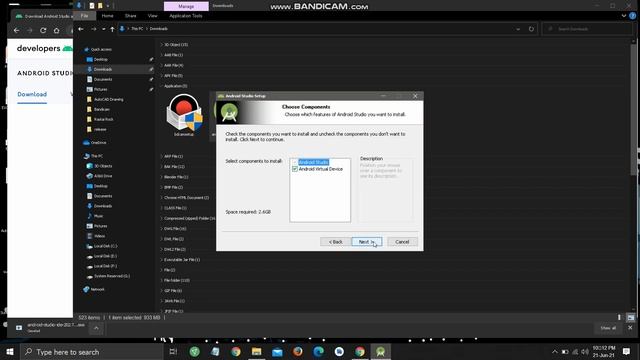The height and width of the screenshot is (360, 640).
Task: Show hidden system tray icons
Action: [x=555, y=352]
